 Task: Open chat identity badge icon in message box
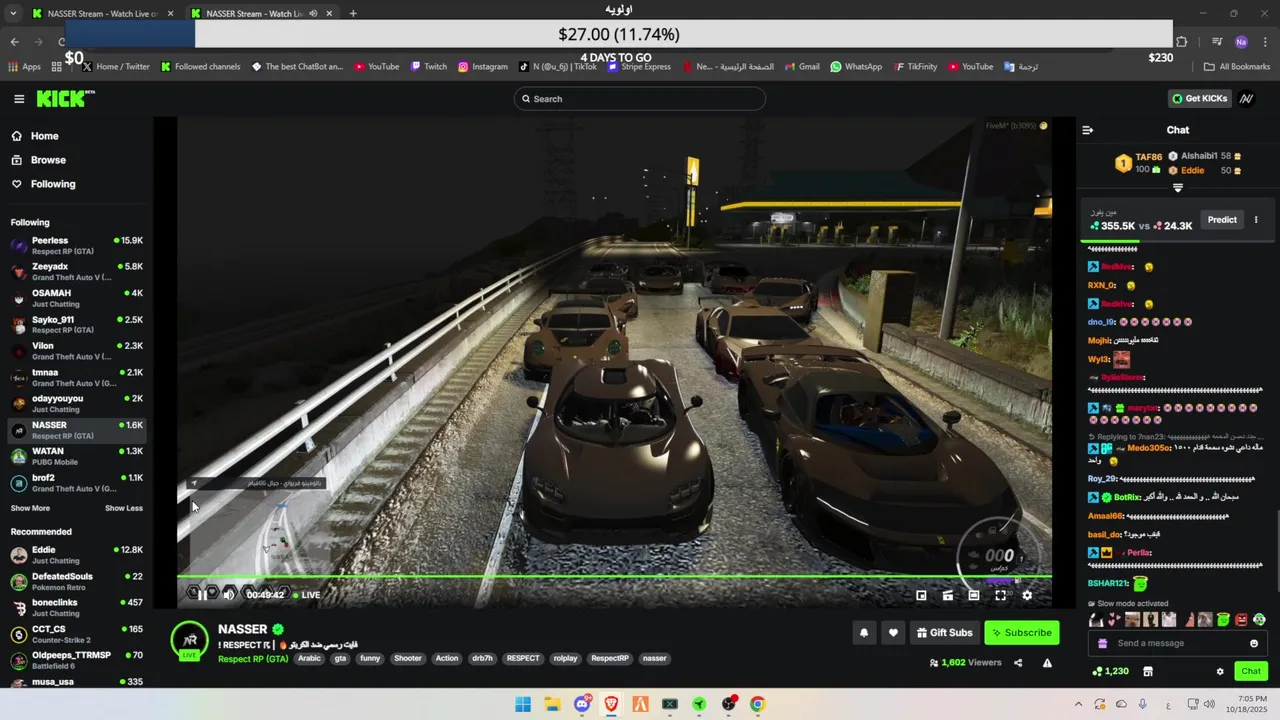(1103, 643)
